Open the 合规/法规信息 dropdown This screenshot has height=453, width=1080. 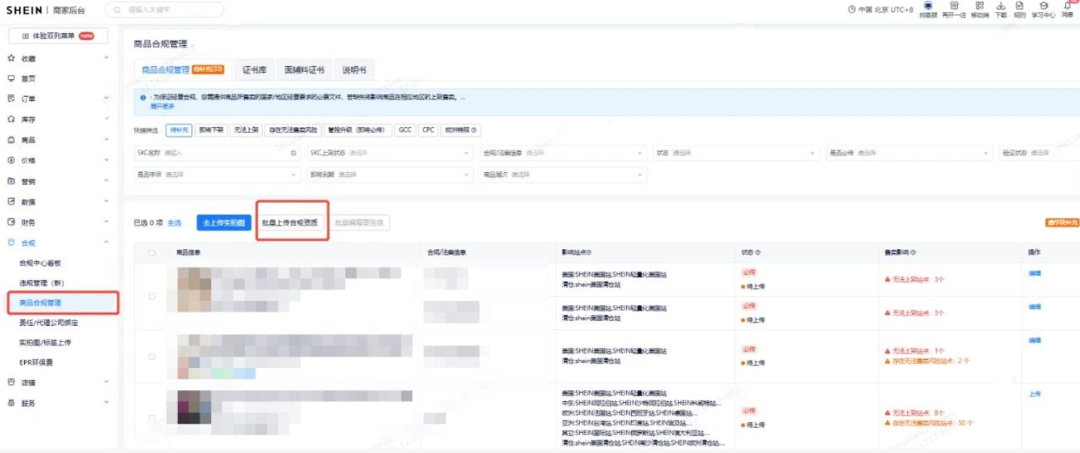[x=563, y=153]
